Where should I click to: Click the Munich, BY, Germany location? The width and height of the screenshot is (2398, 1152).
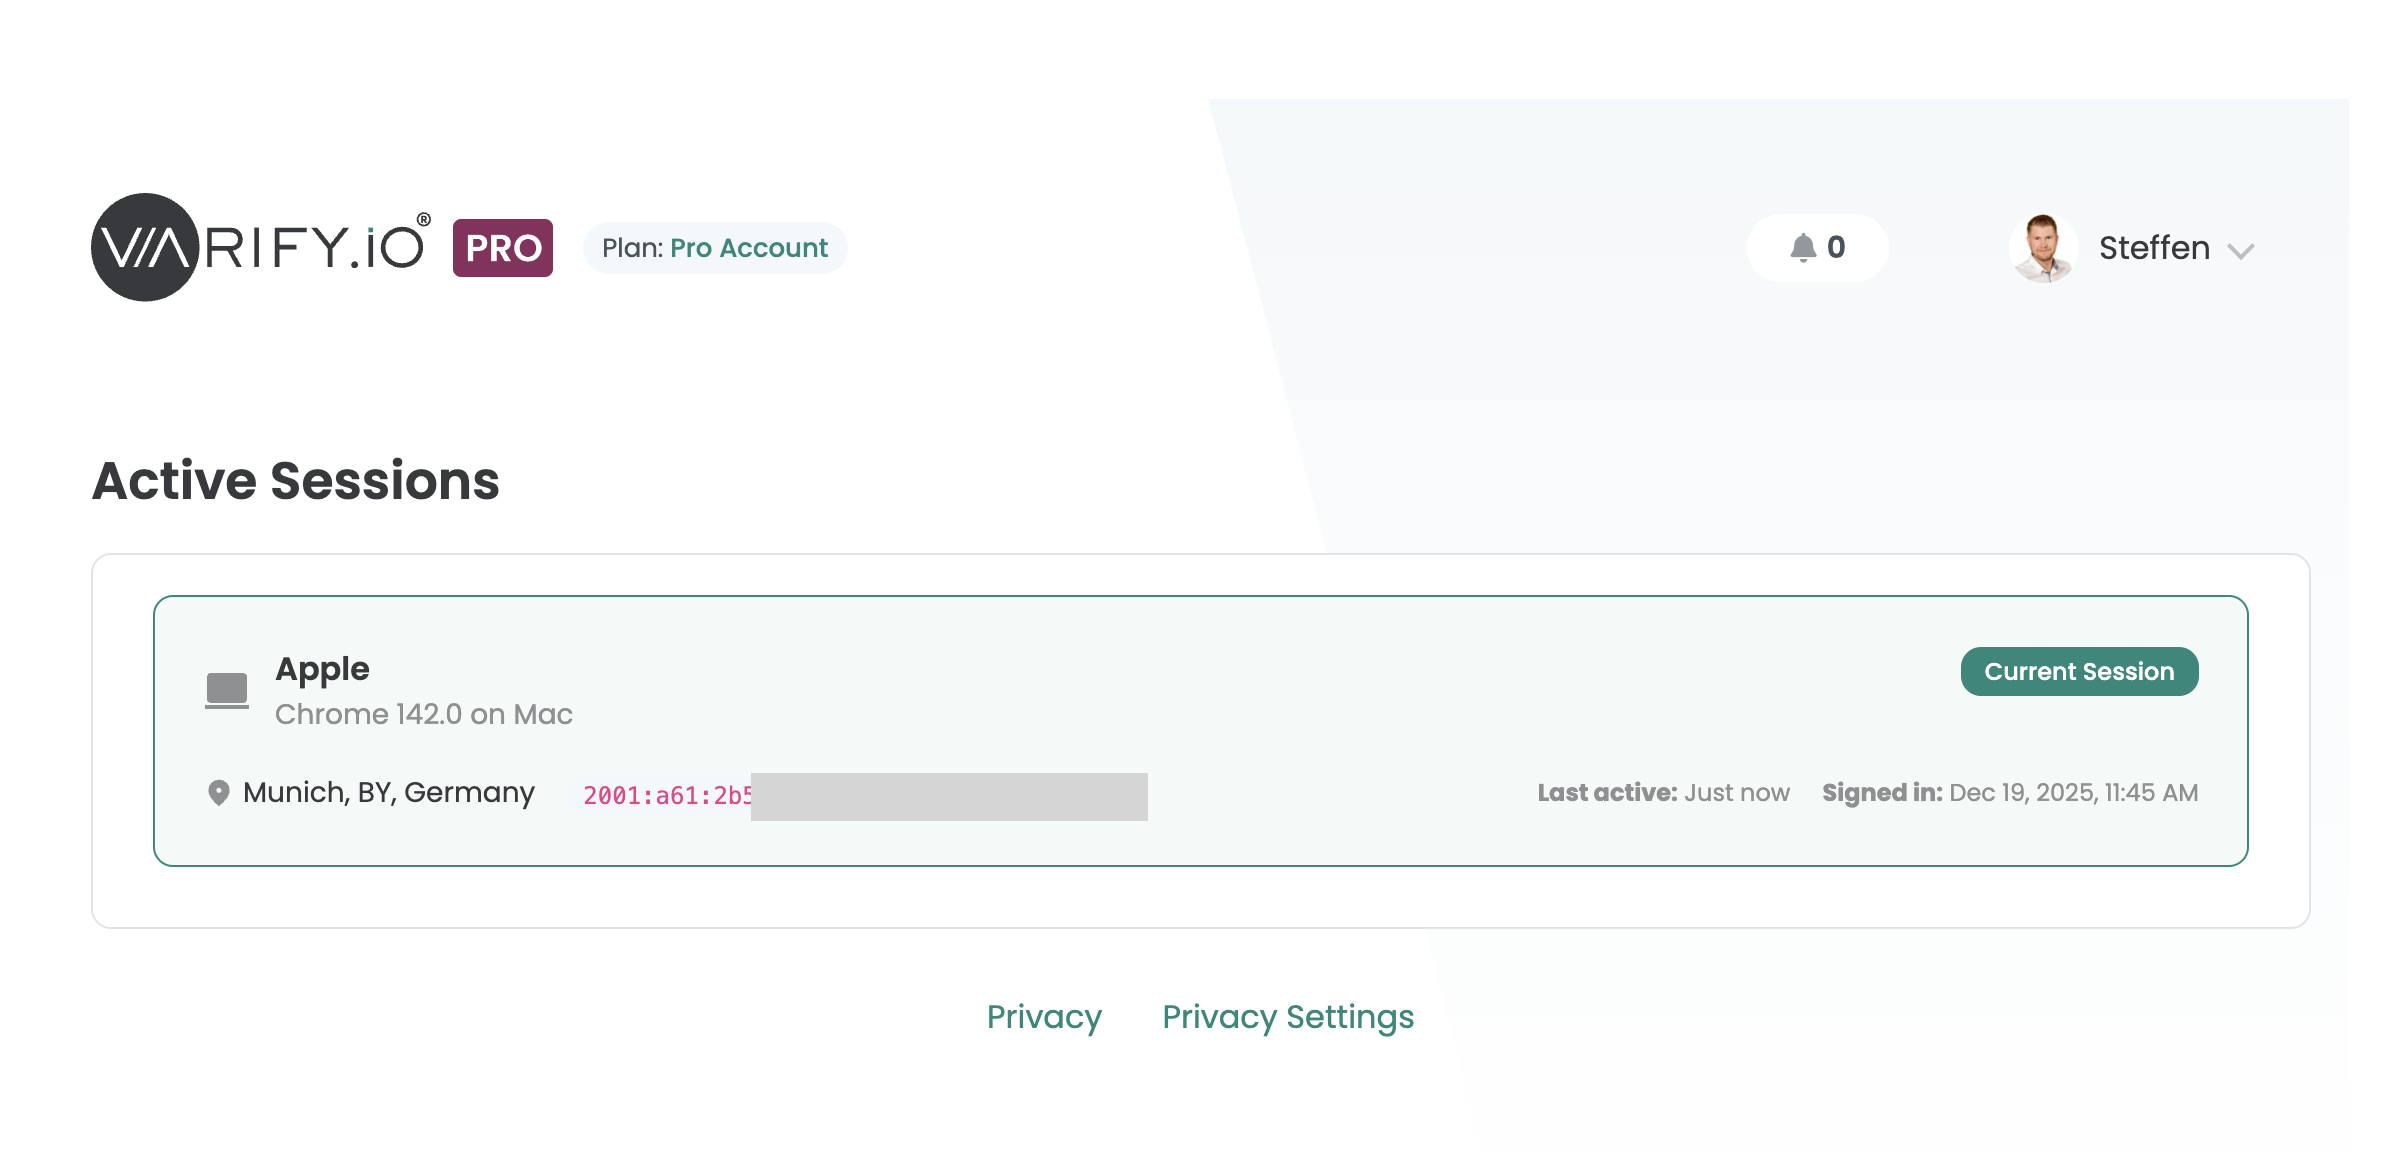pyautogui.click(x=388, y=793)
